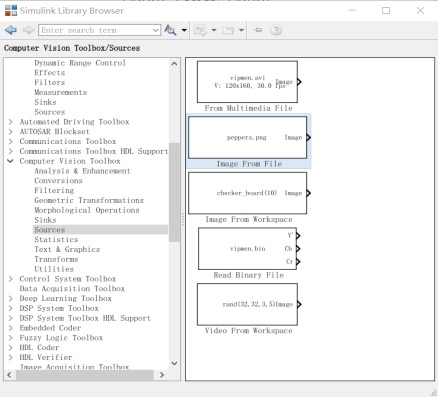
Task: Expand the HDL Verifier node
Action: (11, 357)
